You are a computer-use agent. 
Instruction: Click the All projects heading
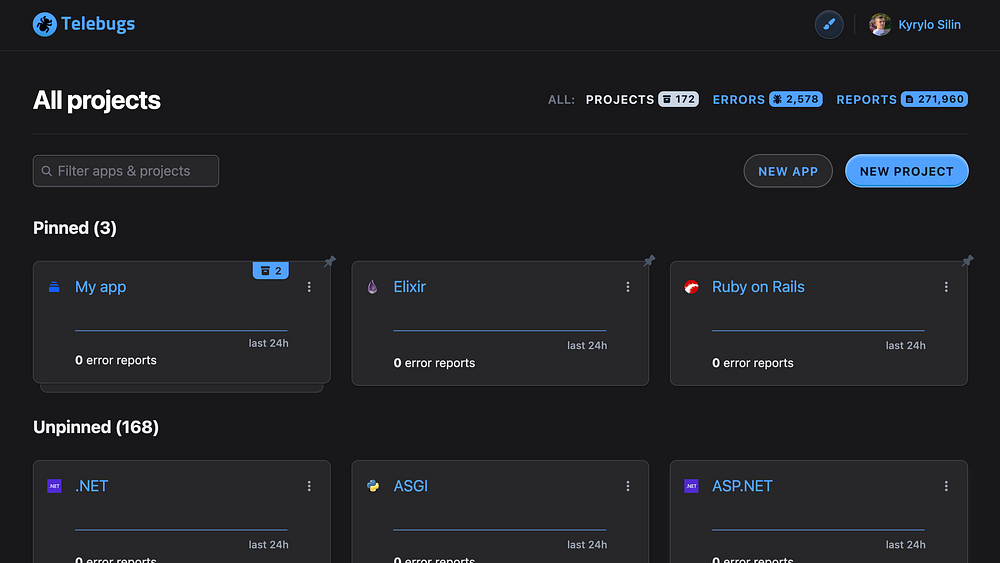[x=97, y=100]
